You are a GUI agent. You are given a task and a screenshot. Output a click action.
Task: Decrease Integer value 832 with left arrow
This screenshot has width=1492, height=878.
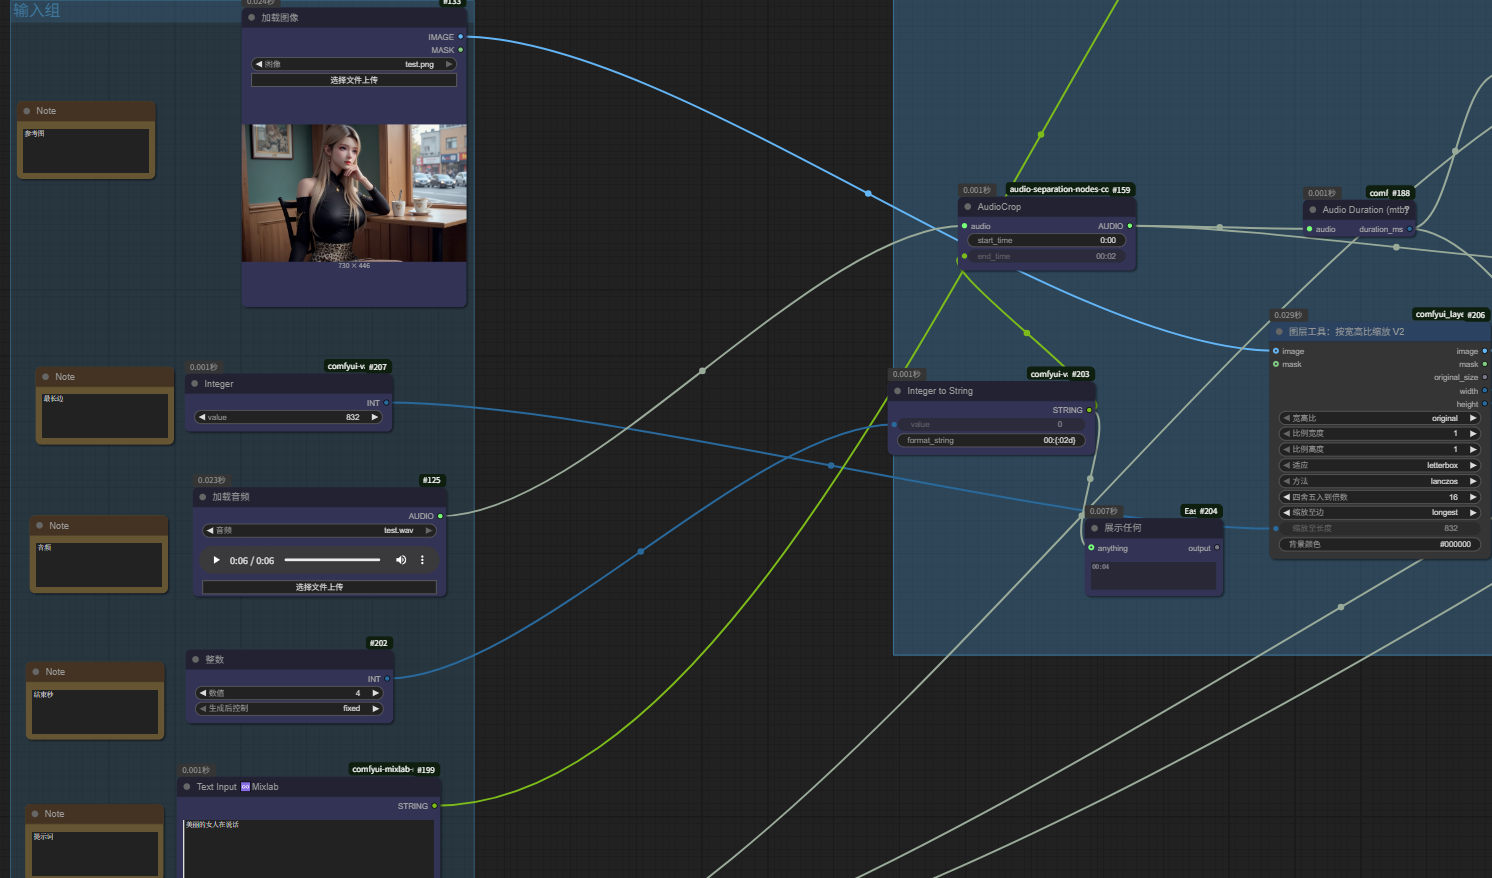click(202, 417)
